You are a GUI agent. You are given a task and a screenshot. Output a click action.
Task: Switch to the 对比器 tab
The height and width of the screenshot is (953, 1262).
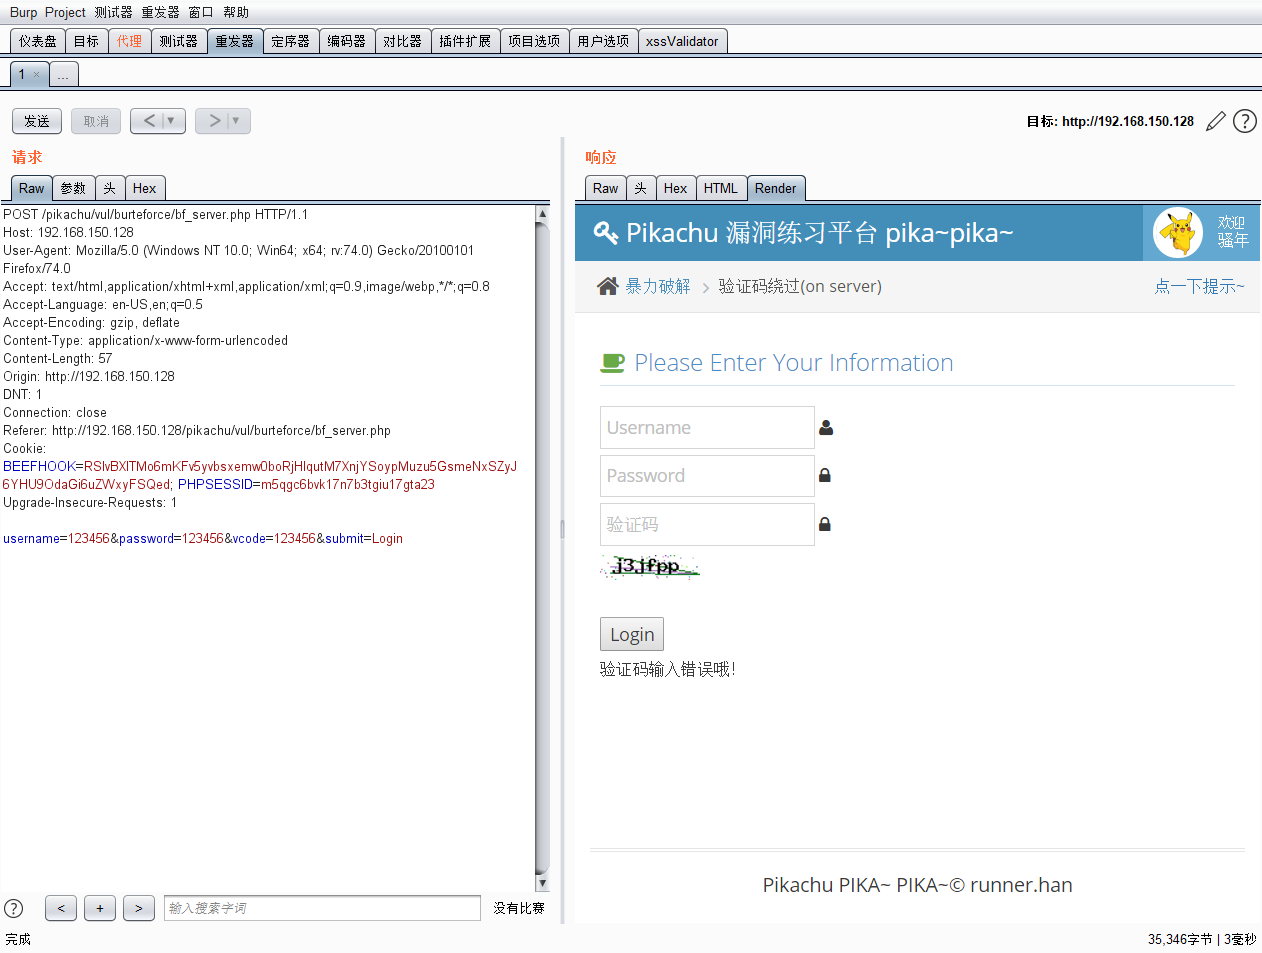(x=402, y=41)
